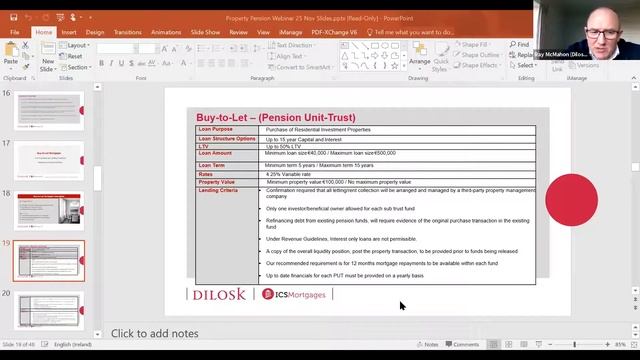
Task: Open Text Direction dropdown
Action: point(293,45)
